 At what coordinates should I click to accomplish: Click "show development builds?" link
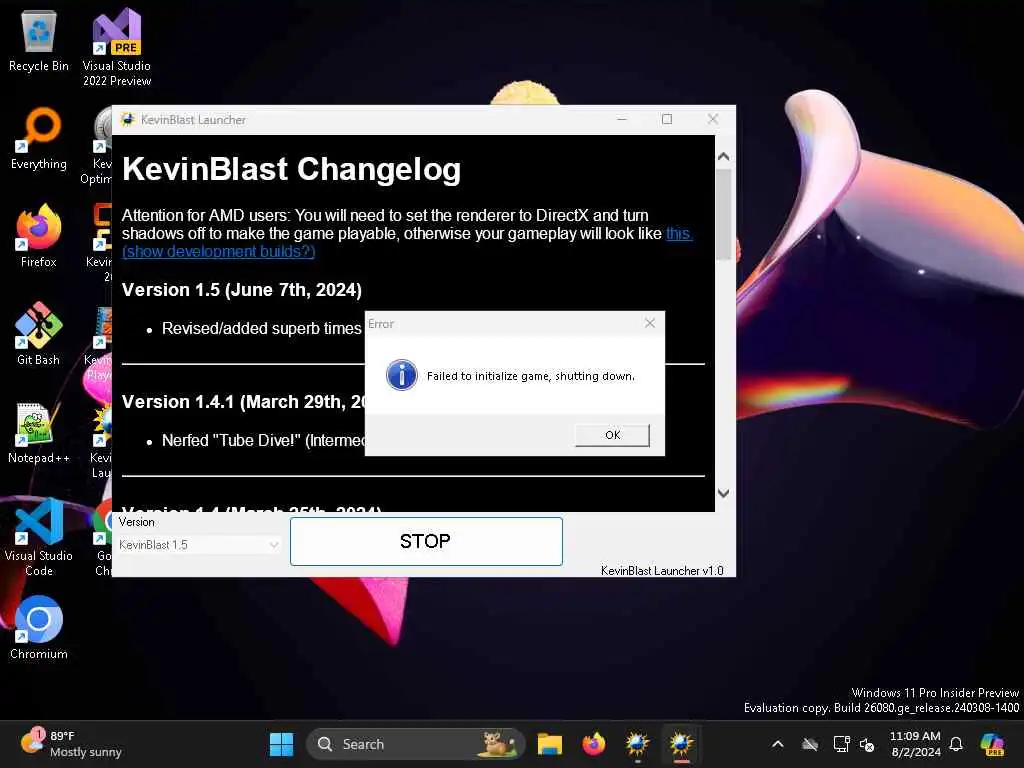pos(219,251)
